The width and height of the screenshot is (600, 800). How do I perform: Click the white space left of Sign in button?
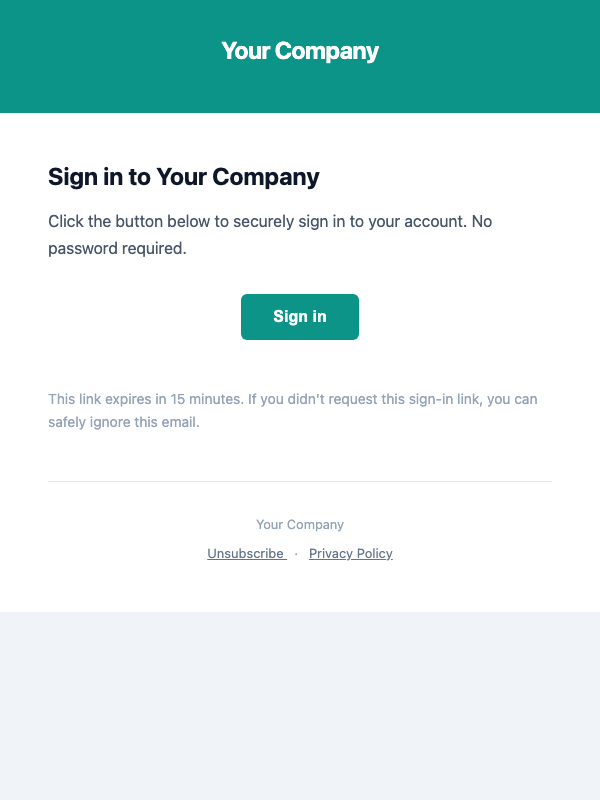click(140, 317)
